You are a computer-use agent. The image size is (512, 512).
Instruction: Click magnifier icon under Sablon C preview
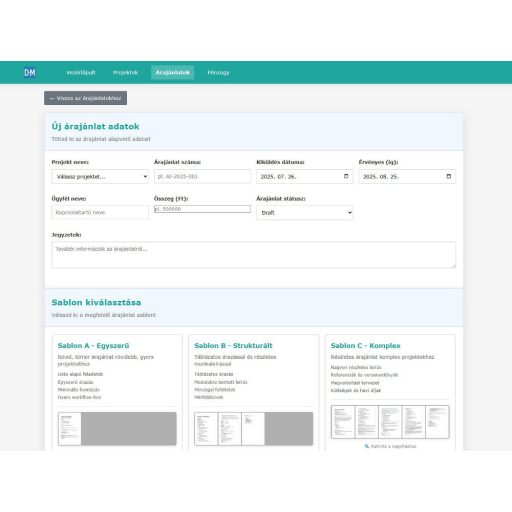coord(367,446)
